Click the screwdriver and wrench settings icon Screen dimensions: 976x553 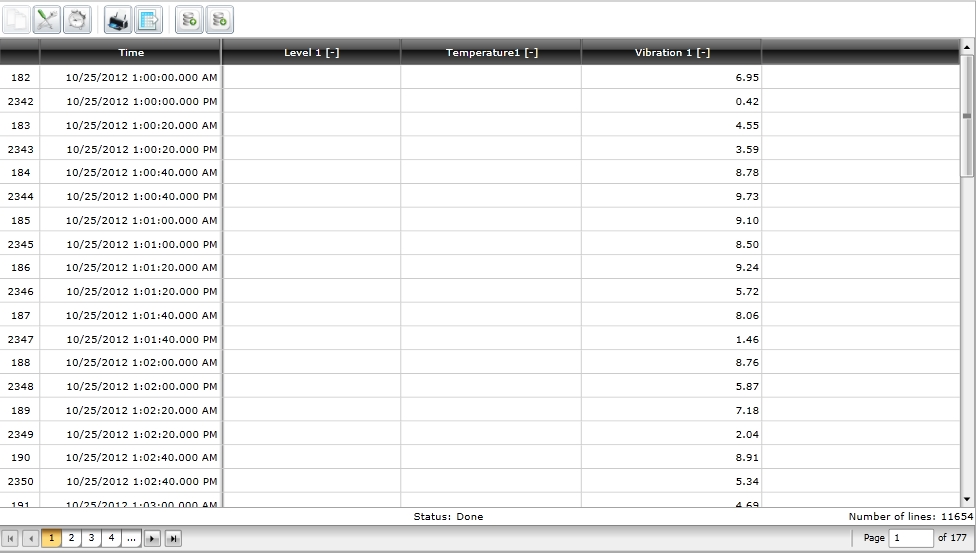(x=47, y=19)
